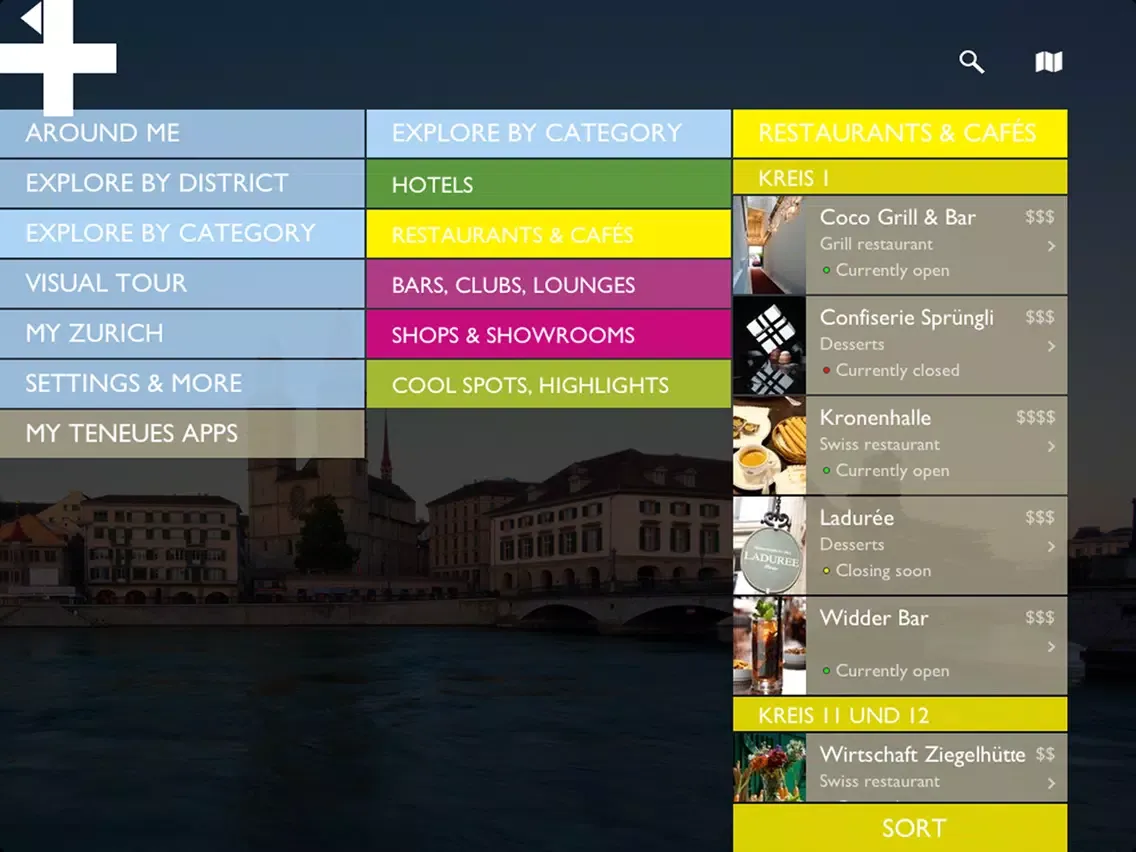Tap Confiserie Sprüngli's $$$ price rating
The width and height of the screenshot is (1136, 852).
click(x=1040, y=317)
